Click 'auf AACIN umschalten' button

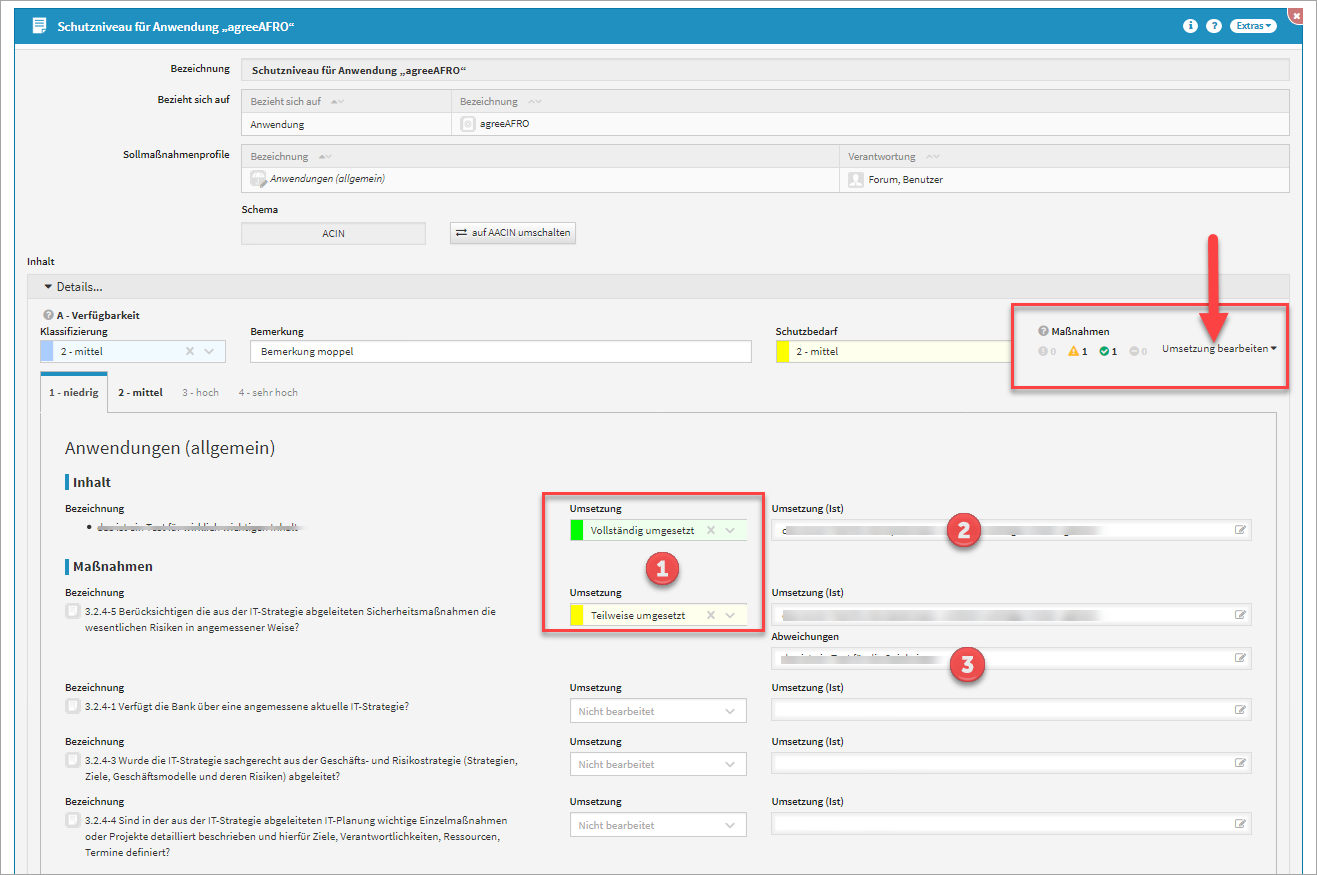coord(513,233)
